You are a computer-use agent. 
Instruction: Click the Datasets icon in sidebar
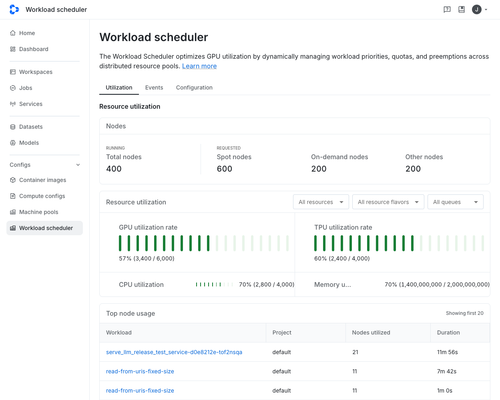tap(13, 127)
